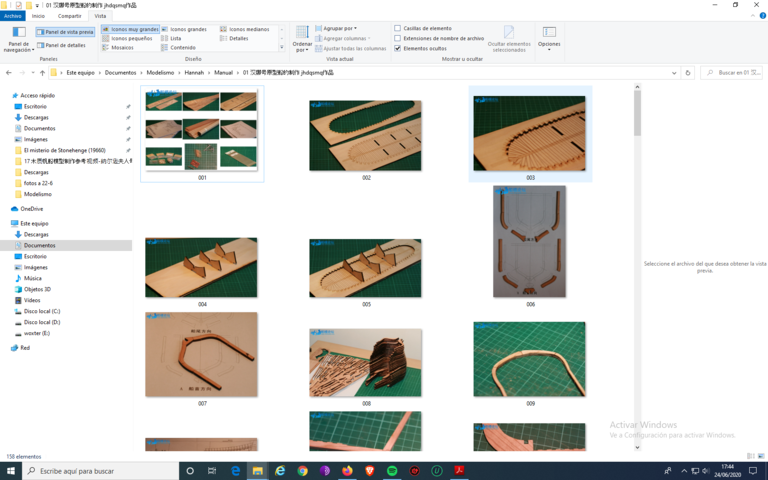Open Windows Start menu
Viewport: 768px width, 480px height.
pos(10,471)
